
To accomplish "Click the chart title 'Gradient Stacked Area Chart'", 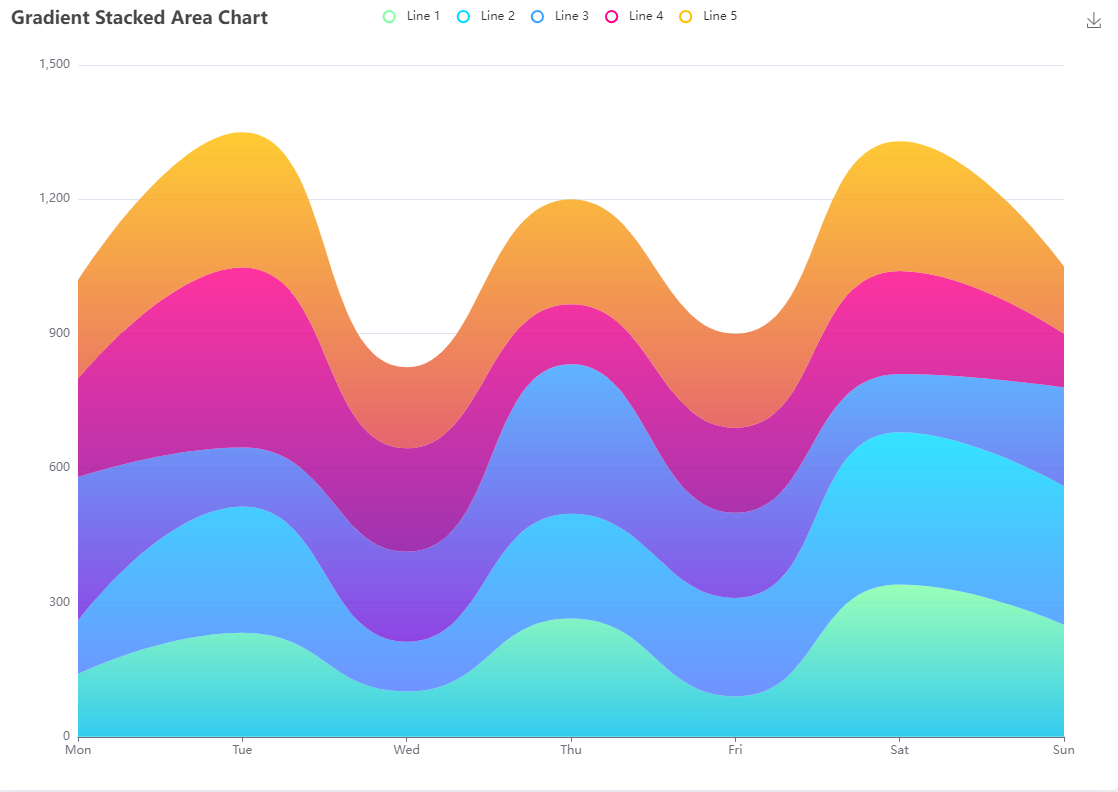I will [139, 18].
